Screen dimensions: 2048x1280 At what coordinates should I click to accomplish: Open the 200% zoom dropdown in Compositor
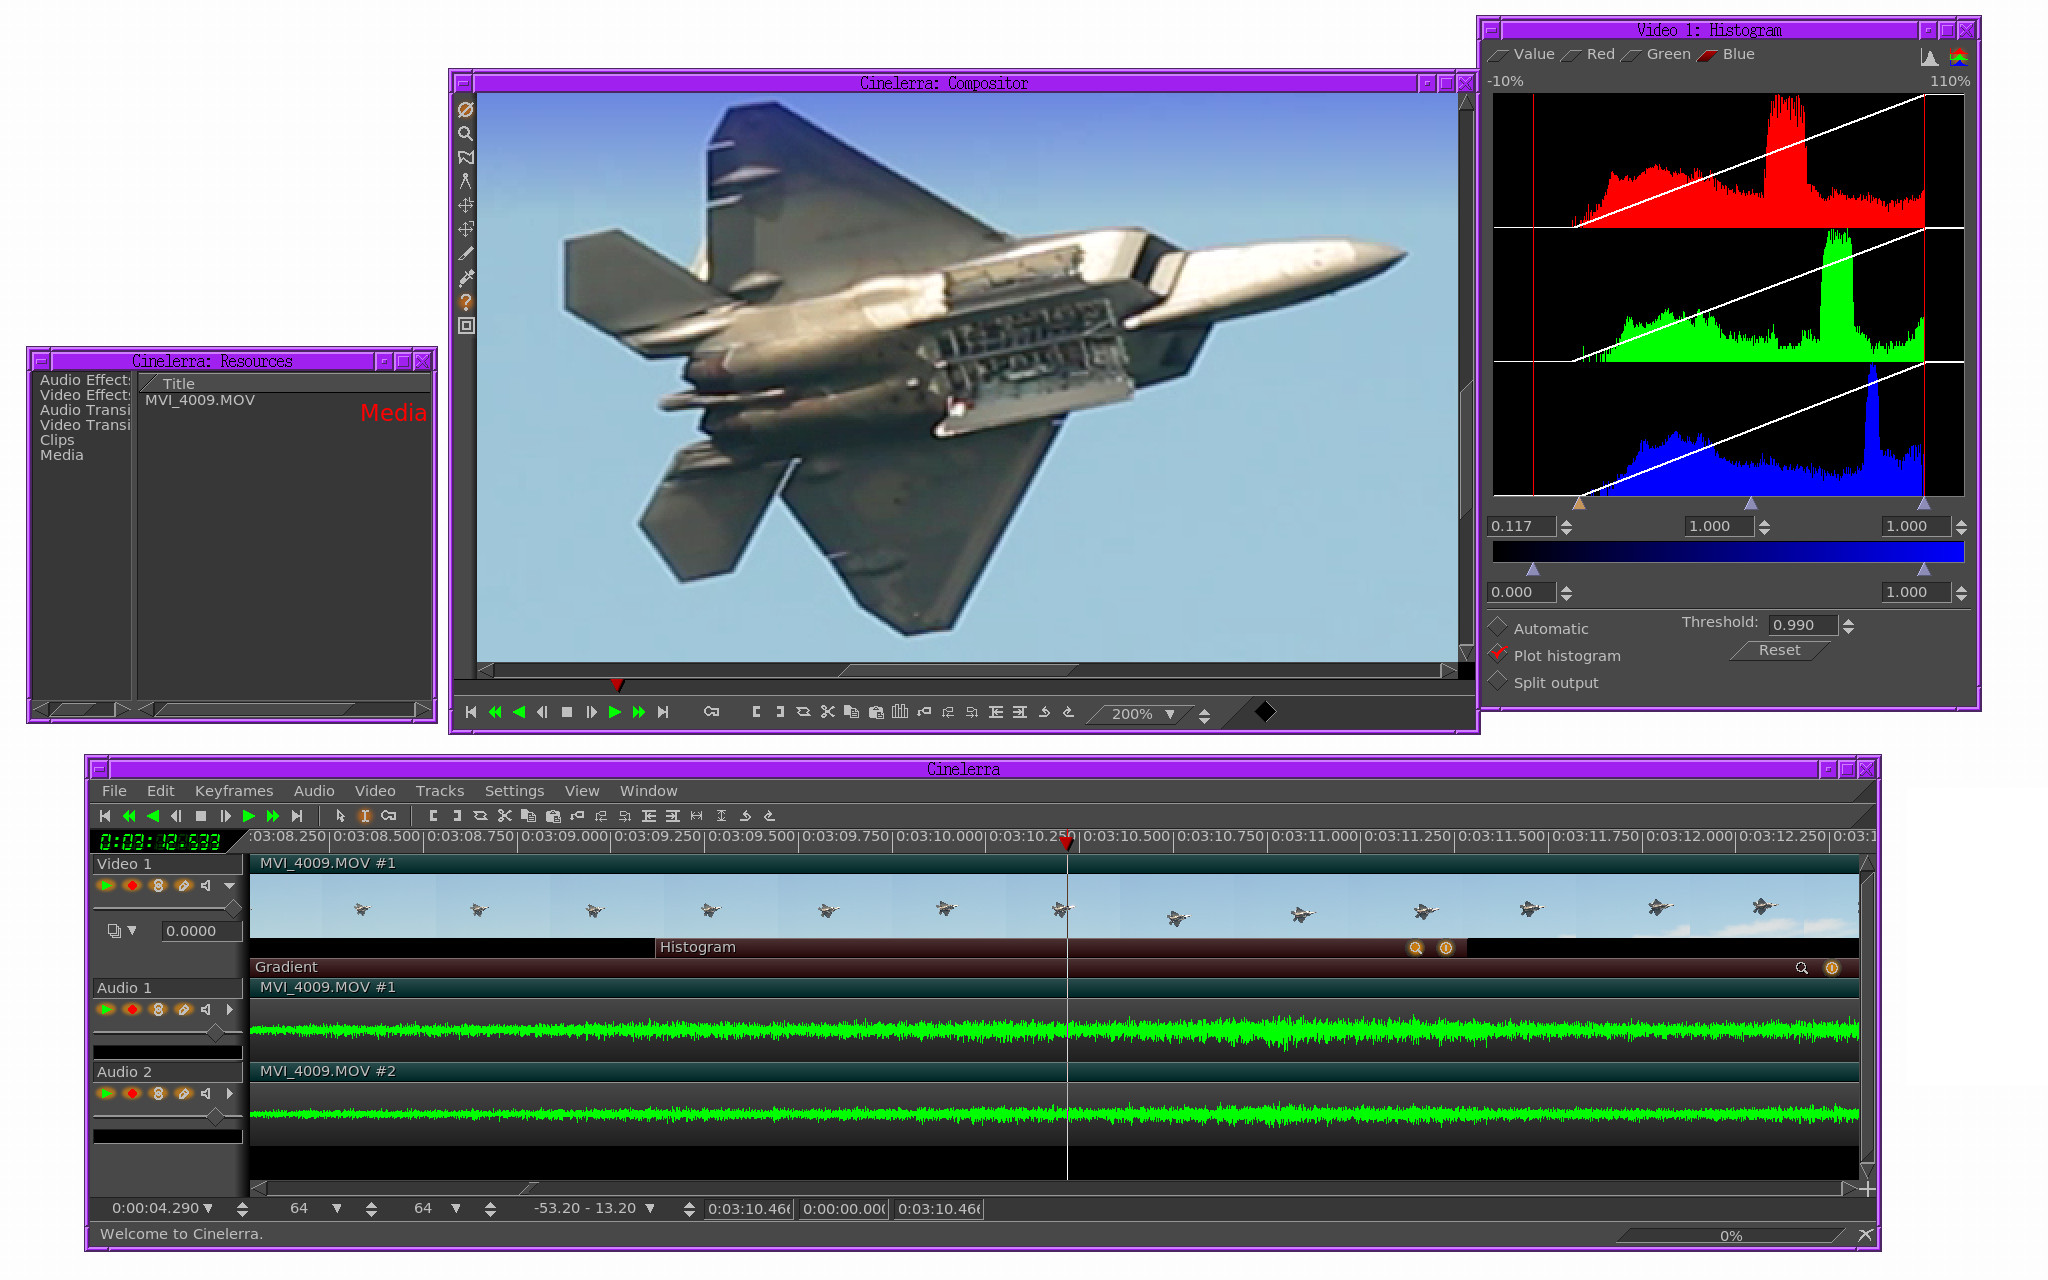(x=1169, y=714)
